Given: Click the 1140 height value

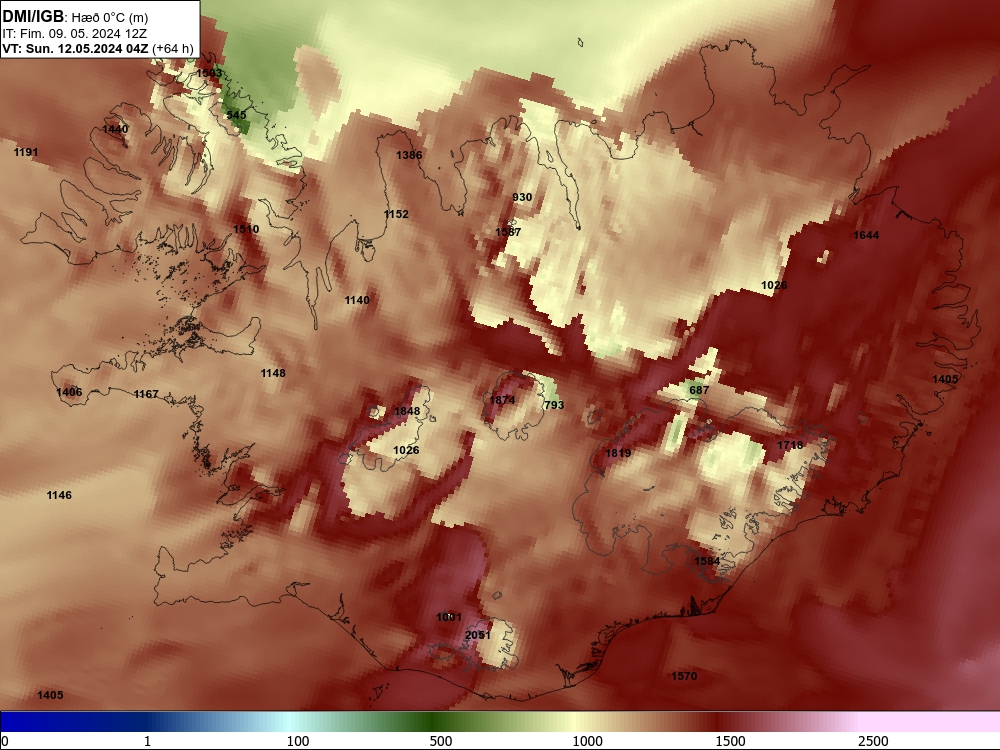Looking at the screenshot, I should (x=357, y=300).
